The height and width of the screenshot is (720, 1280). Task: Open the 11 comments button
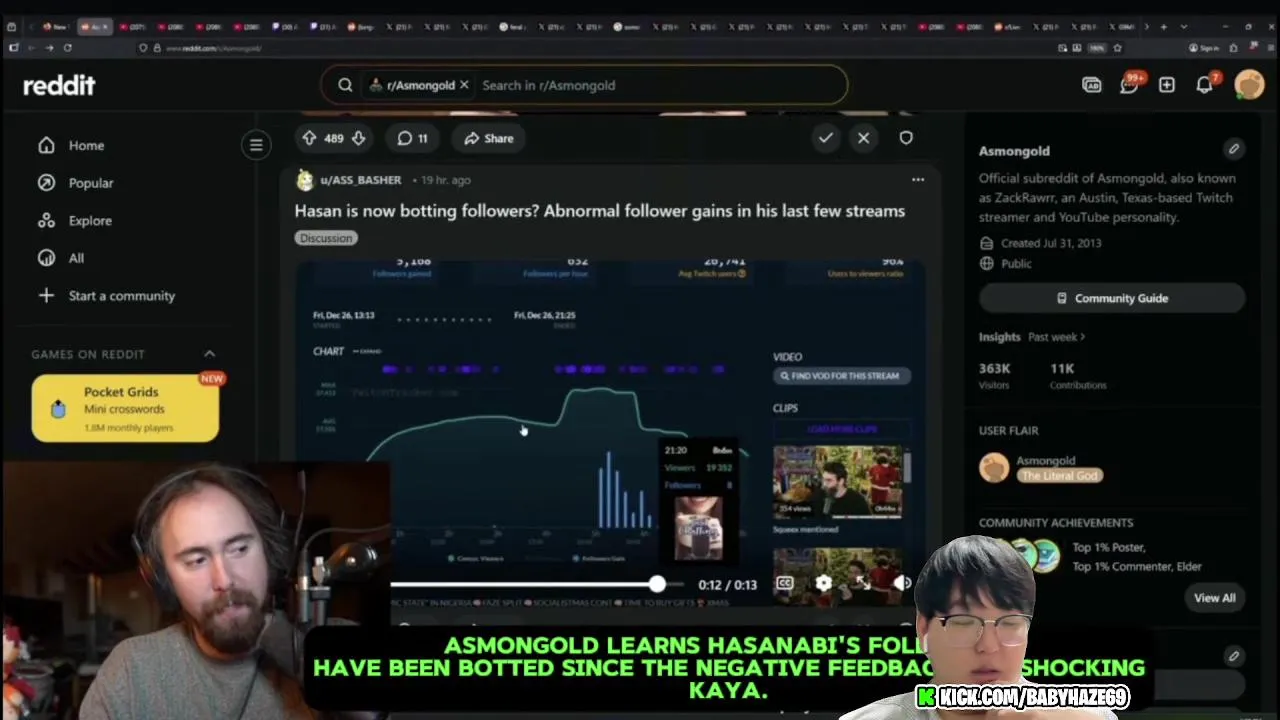click(412, 138)
